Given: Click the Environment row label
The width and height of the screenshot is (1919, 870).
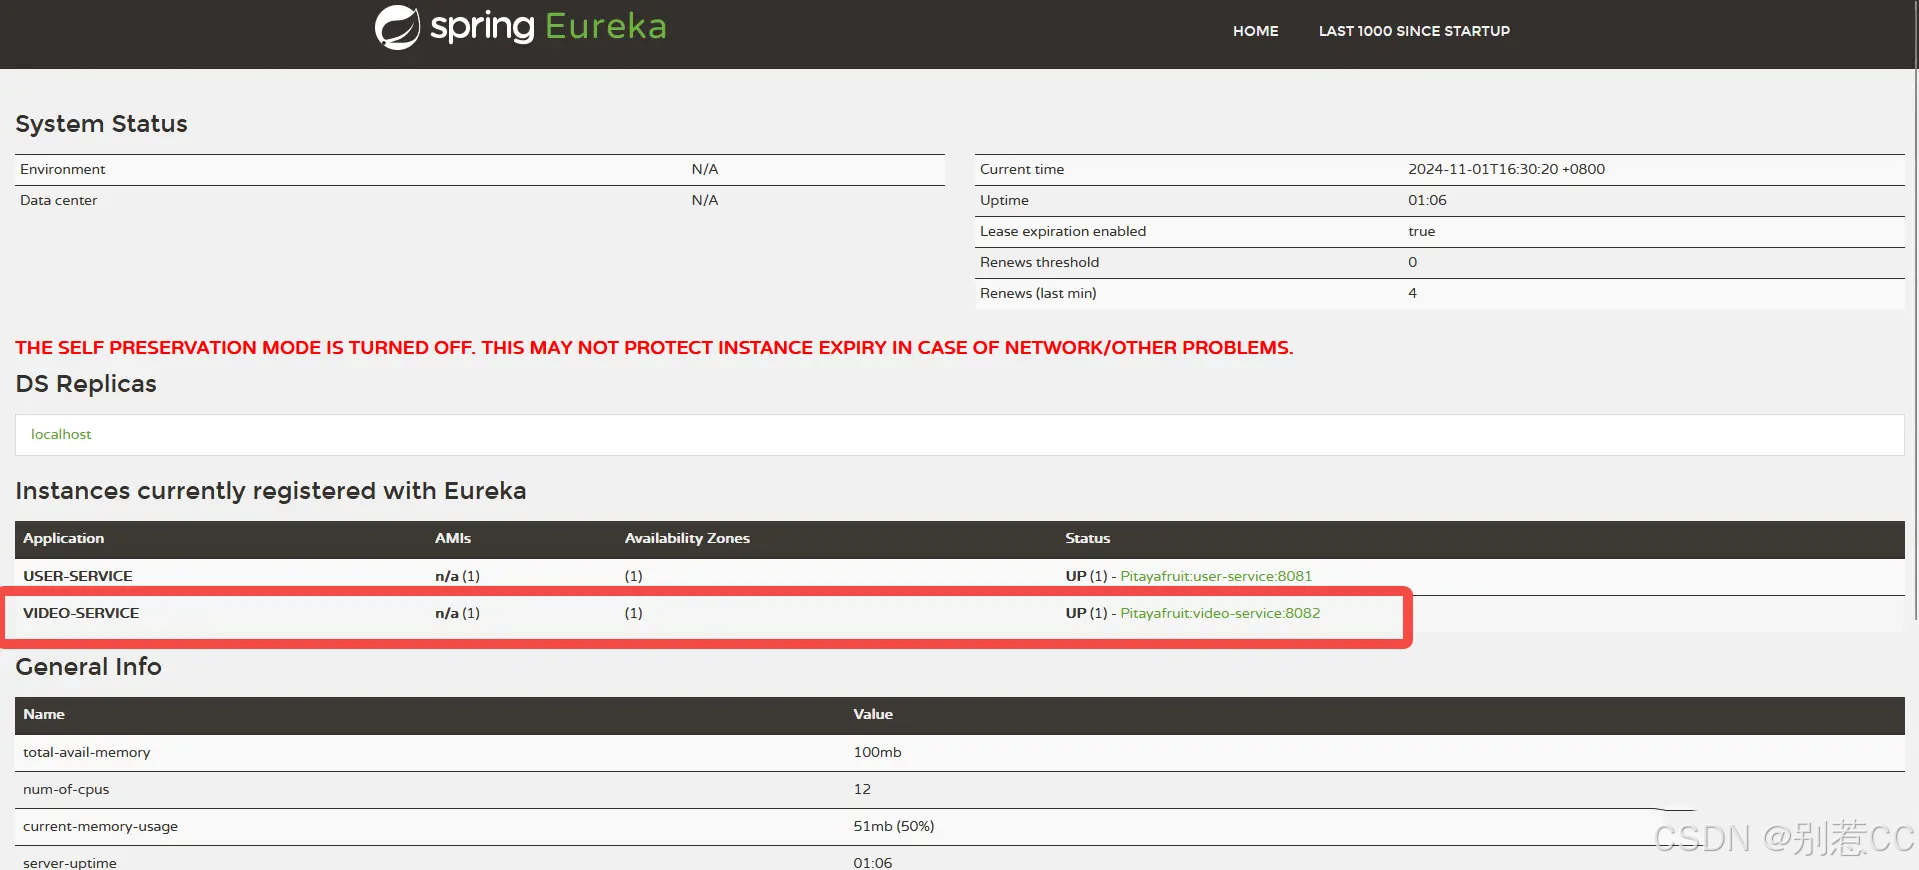Looking at the screenshot, I should click(62, 169).
